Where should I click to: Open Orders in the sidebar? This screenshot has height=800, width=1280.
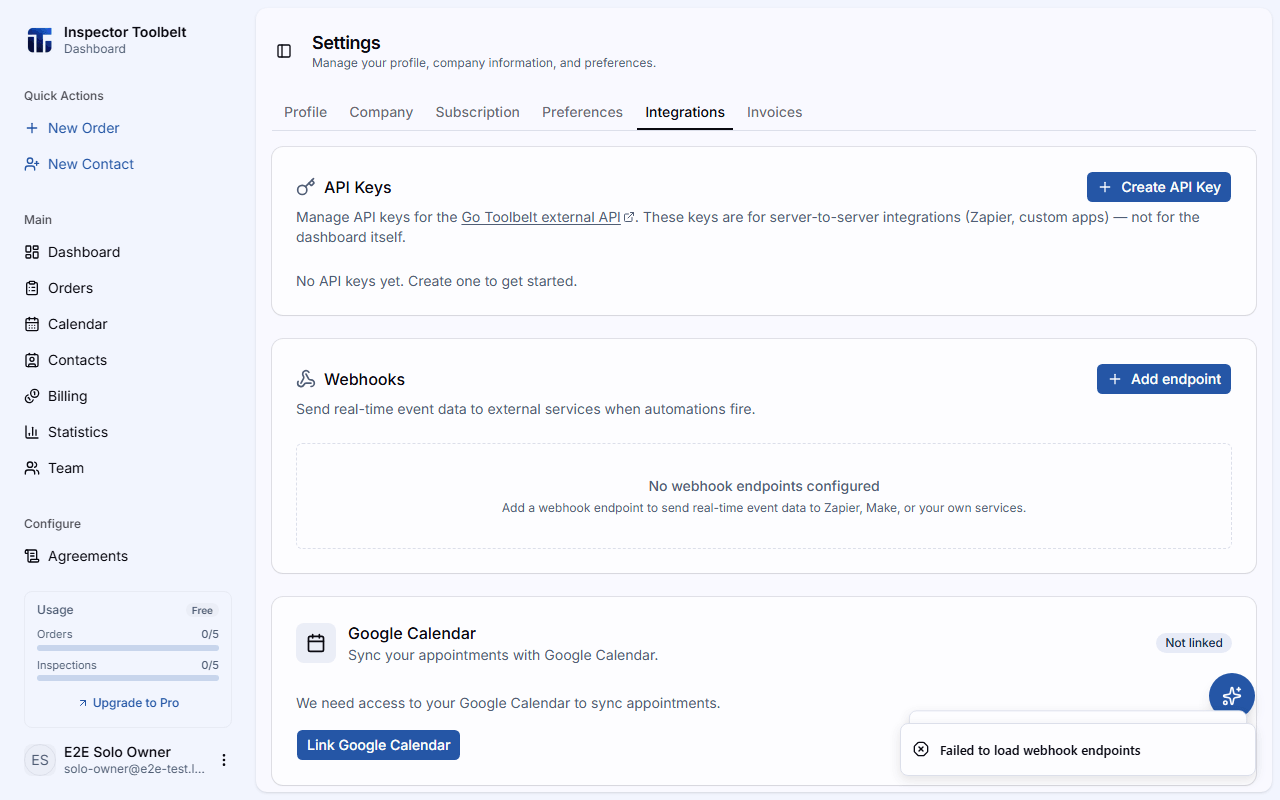click(x=128, y=288)
